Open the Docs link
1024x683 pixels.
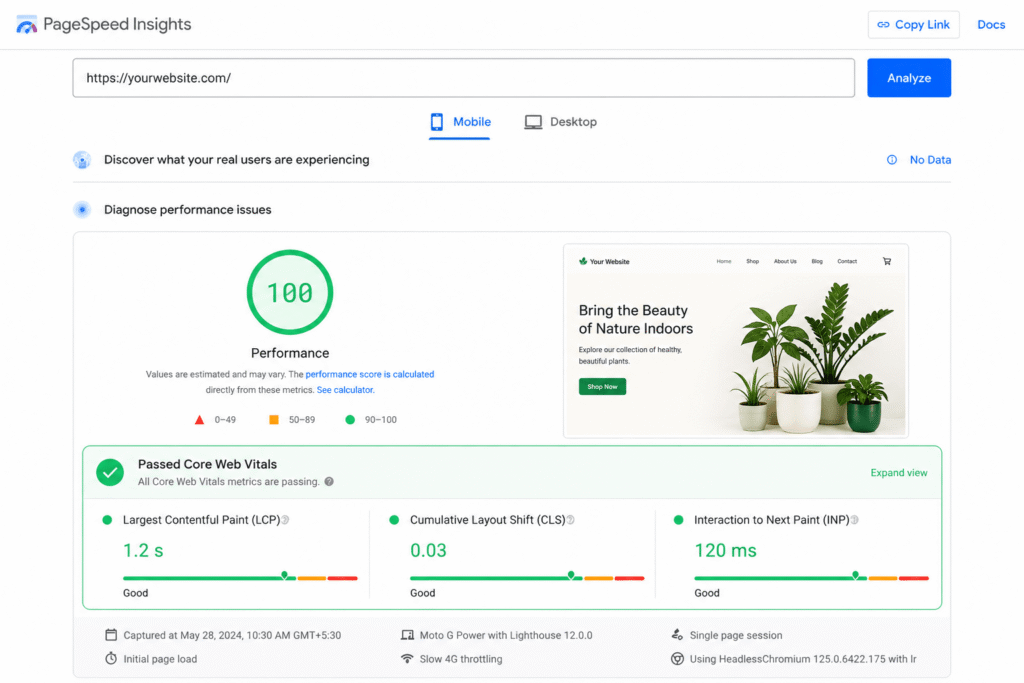pos(991,25)
